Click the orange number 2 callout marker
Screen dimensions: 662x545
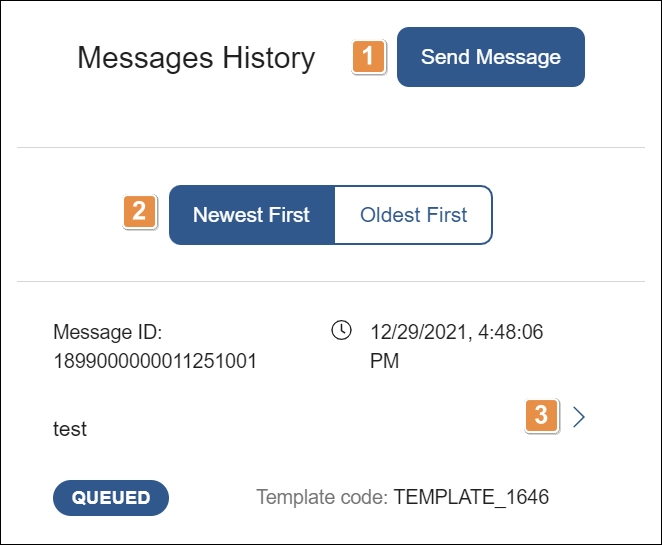(139, 212)
